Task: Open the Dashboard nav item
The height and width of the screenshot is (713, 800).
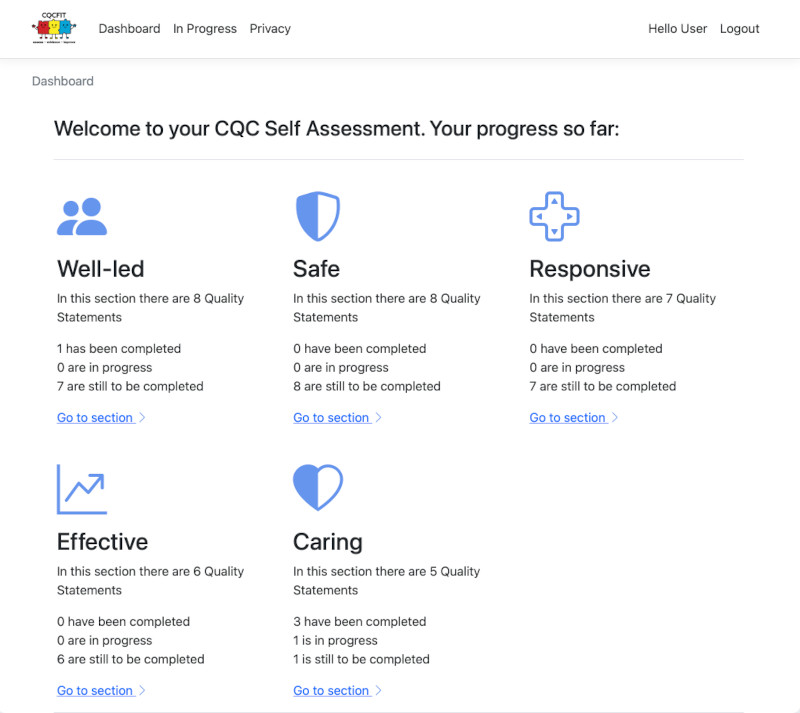Action: tap(129, 29)
